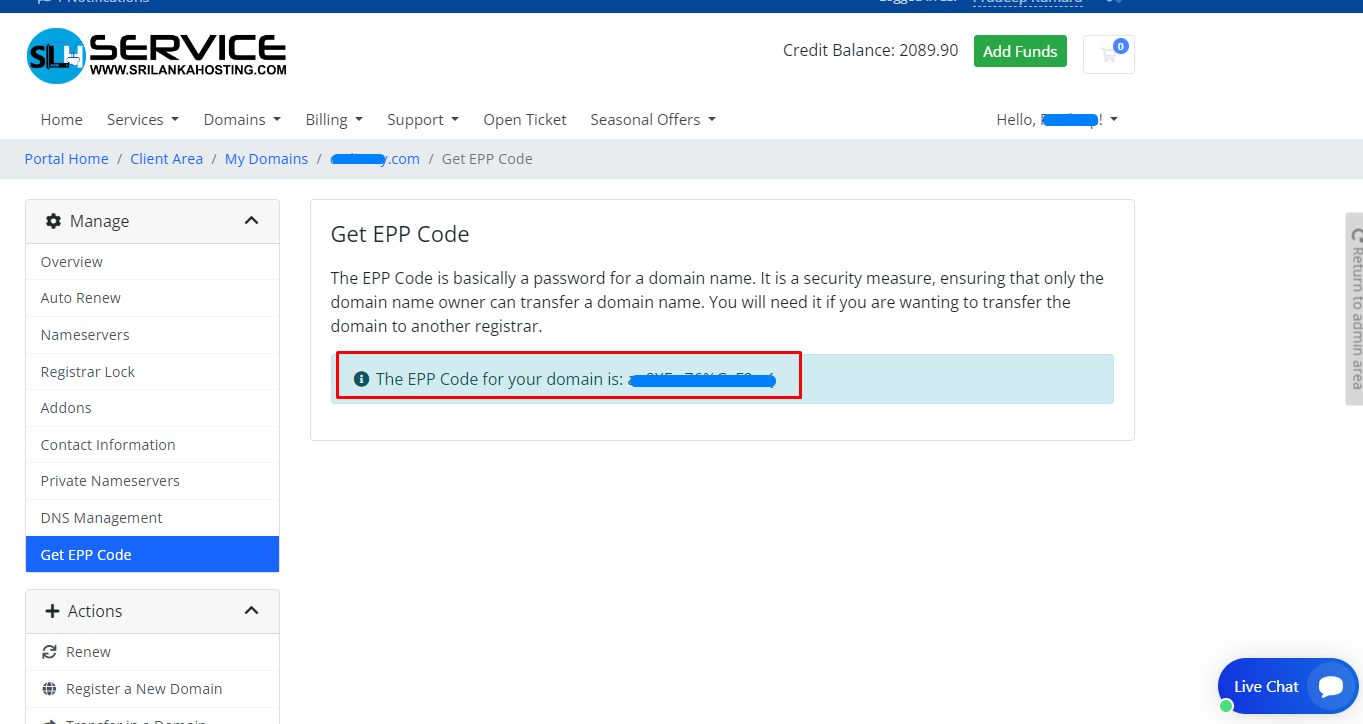Click the info icon in EPP alert

click(x=362, y=379)
